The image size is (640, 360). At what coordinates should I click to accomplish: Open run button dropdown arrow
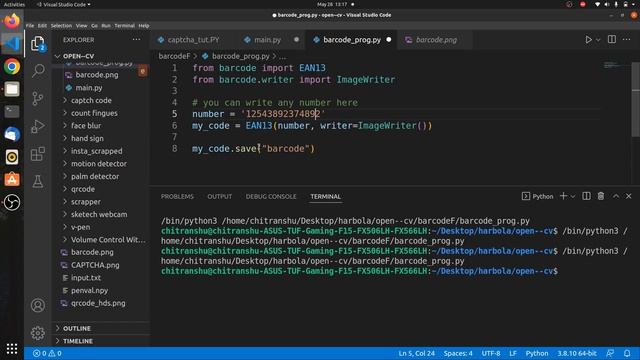tap(598, 40)
